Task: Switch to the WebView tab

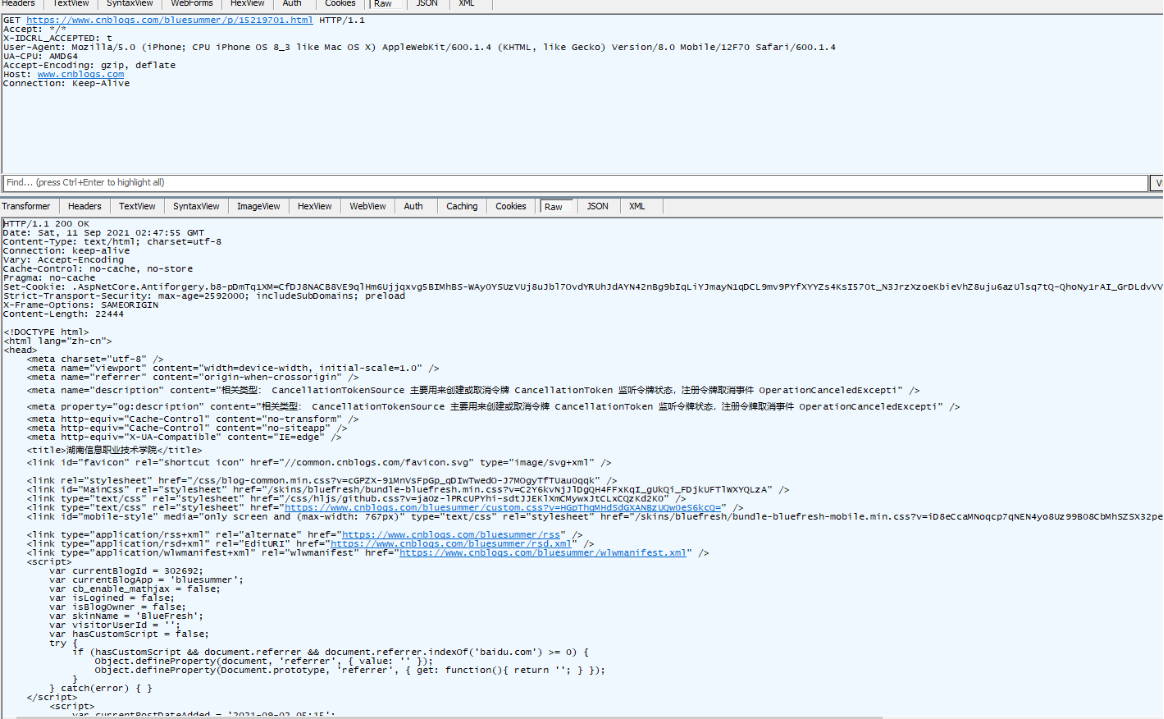Action: click(367, 206)
